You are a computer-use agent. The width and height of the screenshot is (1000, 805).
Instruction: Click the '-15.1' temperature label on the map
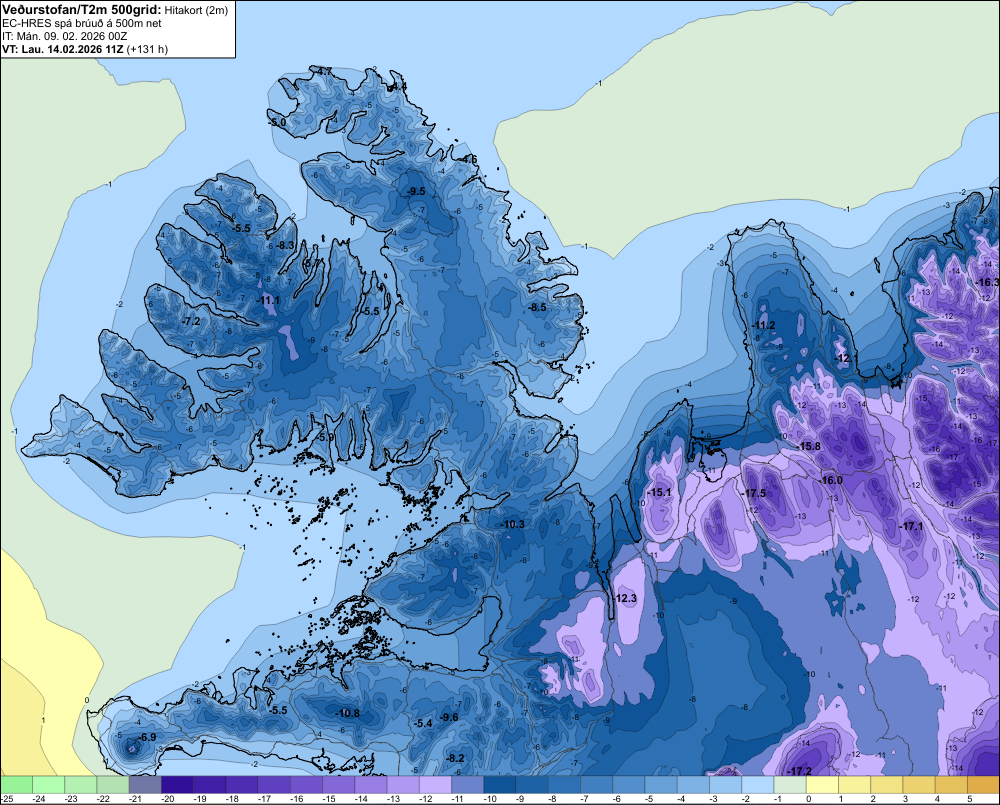pyautogui.click(x=659, y=492)
